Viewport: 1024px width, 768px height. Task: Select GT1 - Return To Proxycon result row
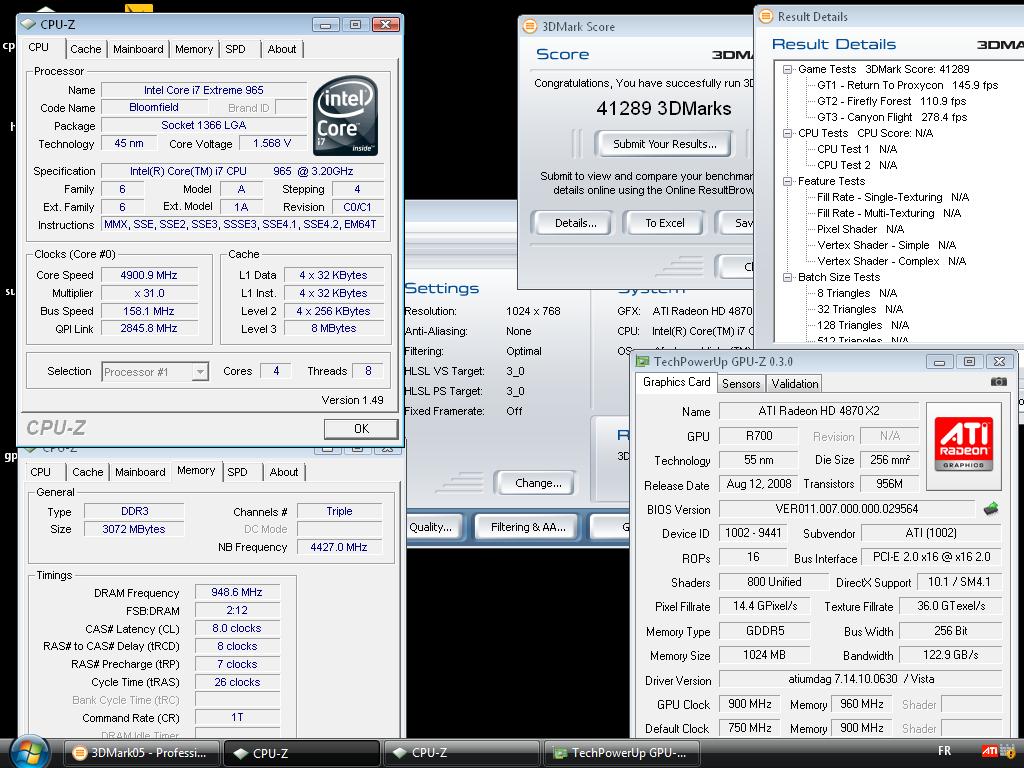[x=908, y=86]
